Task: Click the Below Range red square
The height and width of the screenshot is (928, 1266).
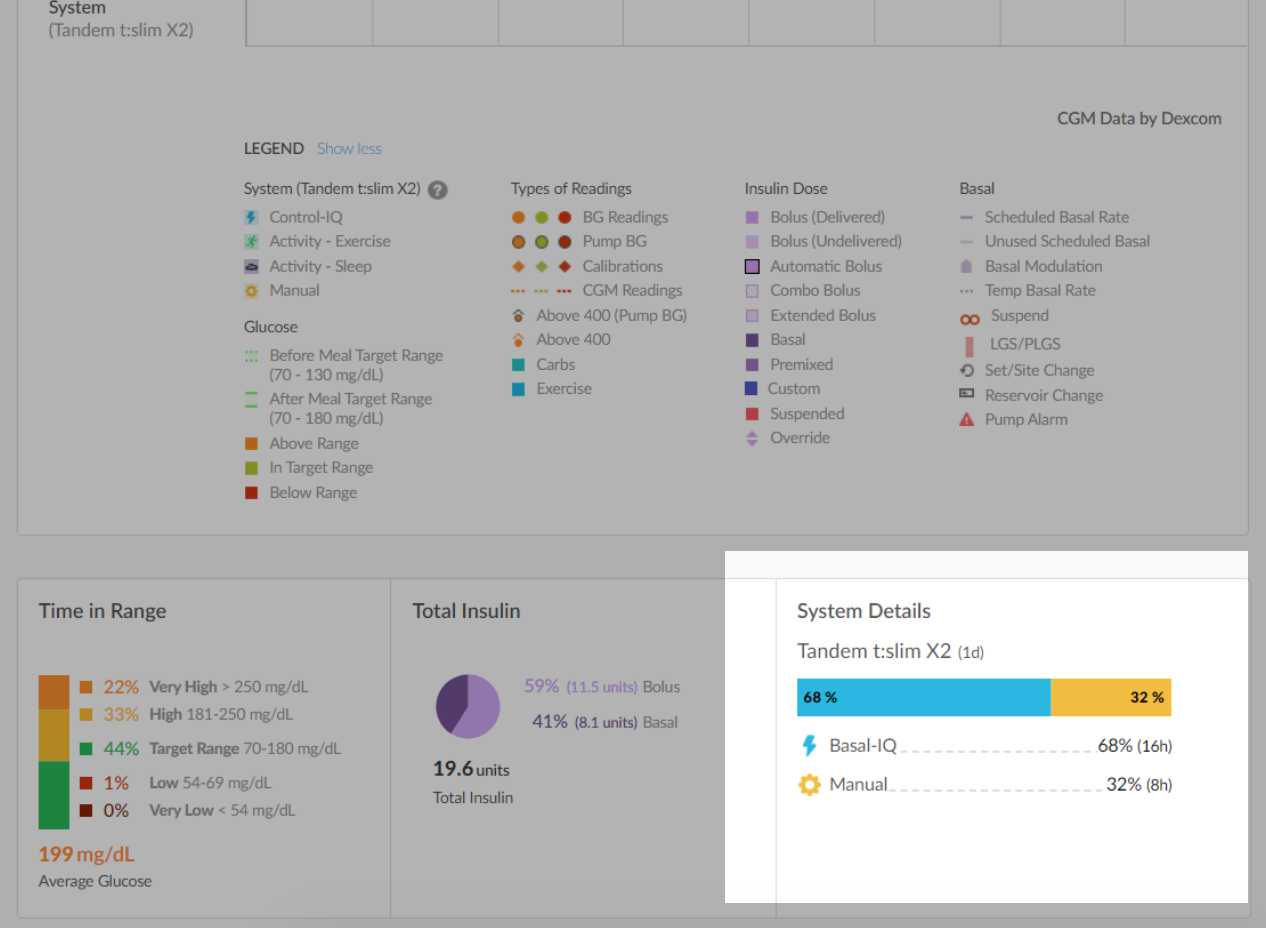Action: 251,493
